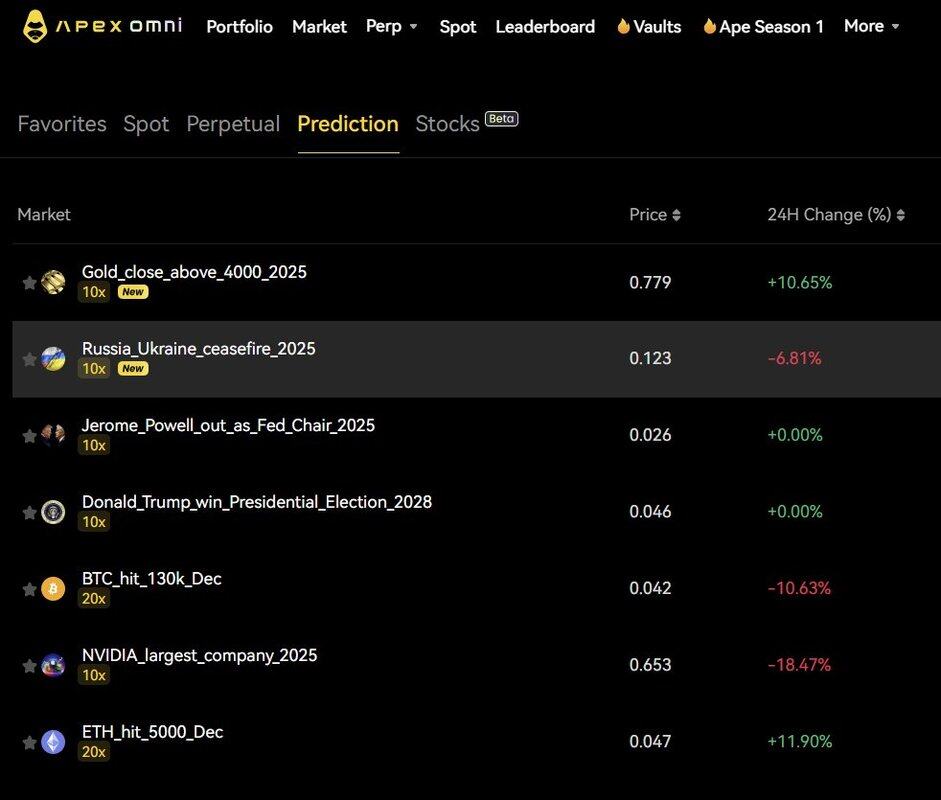This screenshot has height=800, width=941.
Task: Click the Bitcoin icon for BTC_hit_130k_Dec
Action: click(53, 589)
